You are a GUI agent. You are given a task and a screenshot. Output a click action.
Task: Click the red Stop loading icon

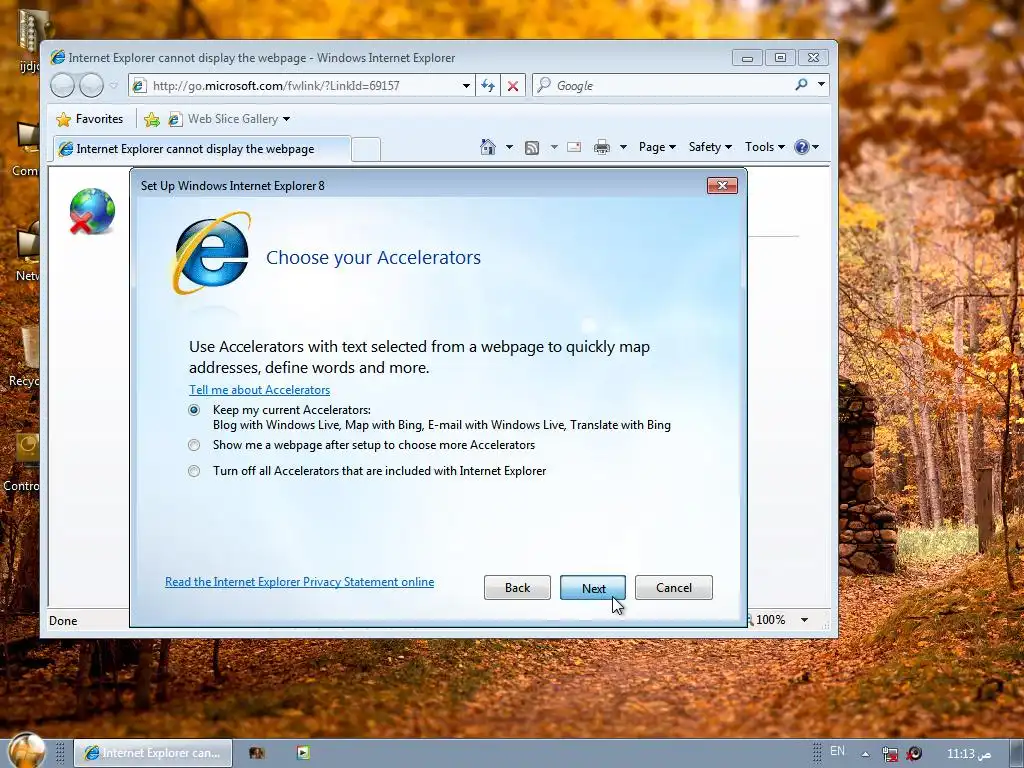(x=513, y=86)
